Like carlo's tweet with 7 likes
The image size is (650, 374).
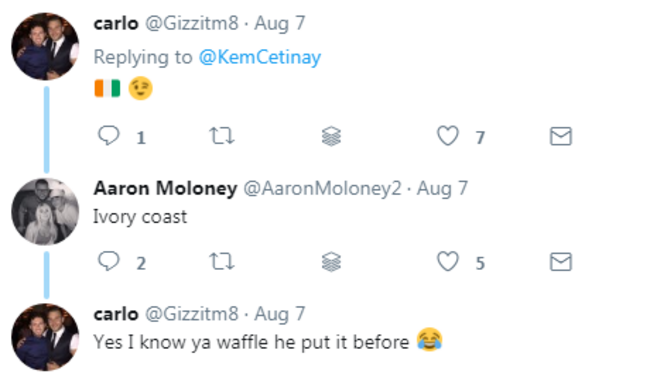(x=448, y=136)
